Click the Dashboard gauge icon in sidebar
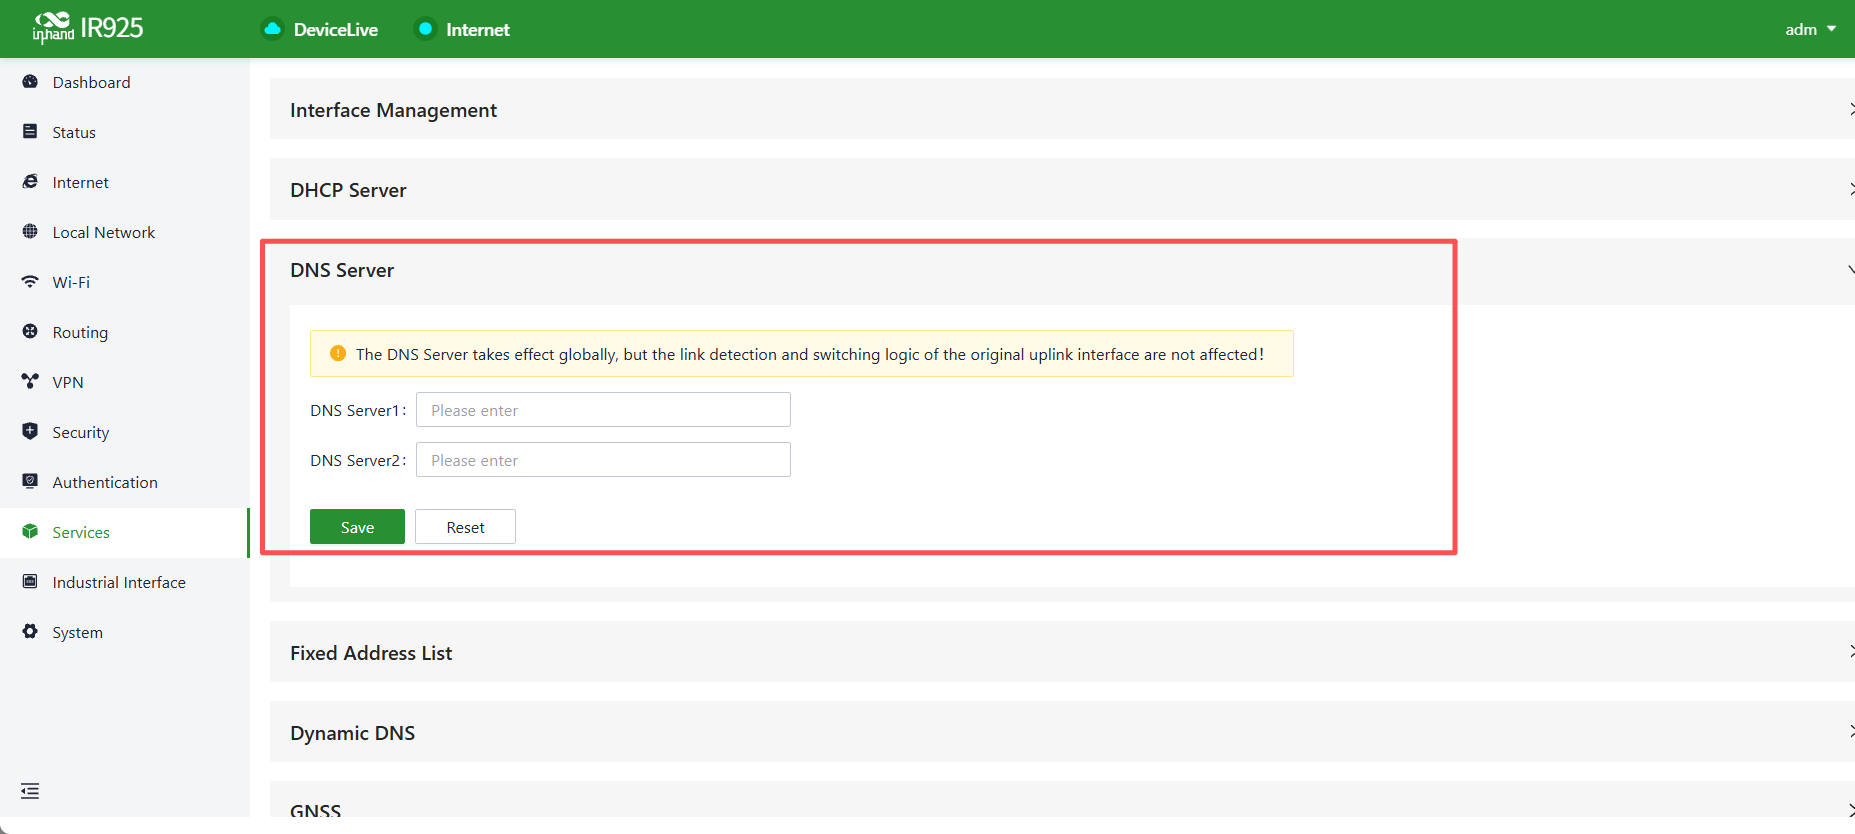The width and height of the screenshot is (1855, 834). (x=30, y=82)
